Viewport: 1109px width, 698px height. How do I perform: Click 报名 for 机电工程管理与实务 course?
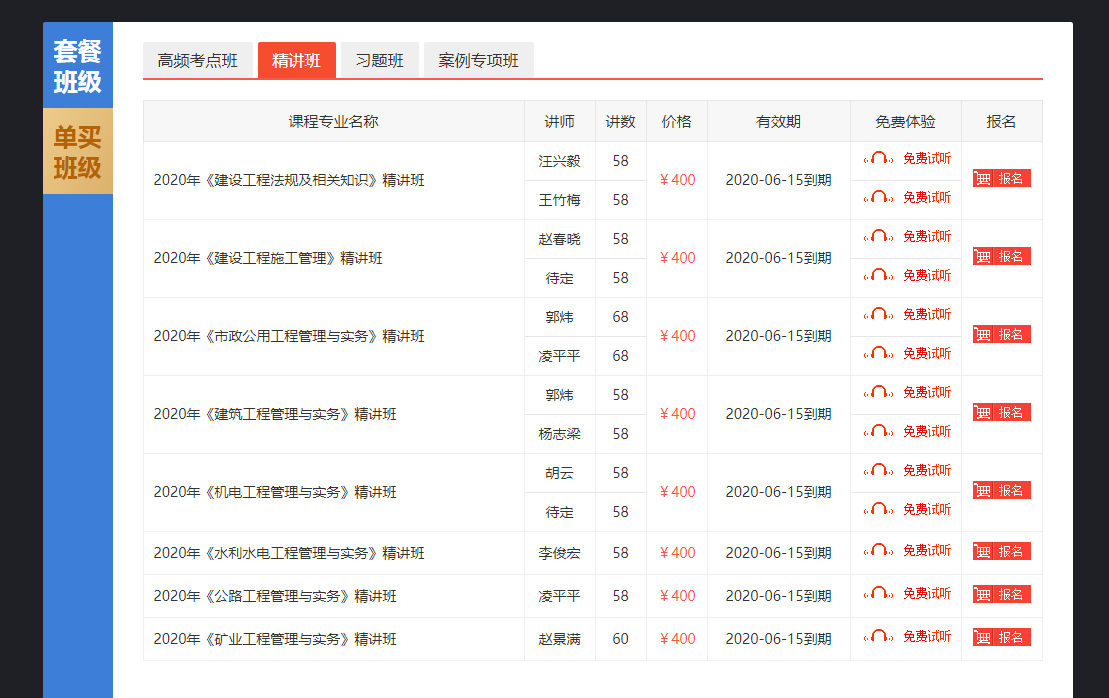point(1001,490)
